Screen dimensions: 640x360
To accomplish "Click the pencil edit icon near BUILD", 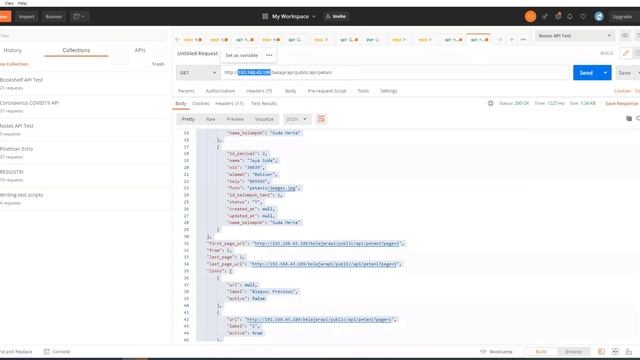I will [626, 53].
